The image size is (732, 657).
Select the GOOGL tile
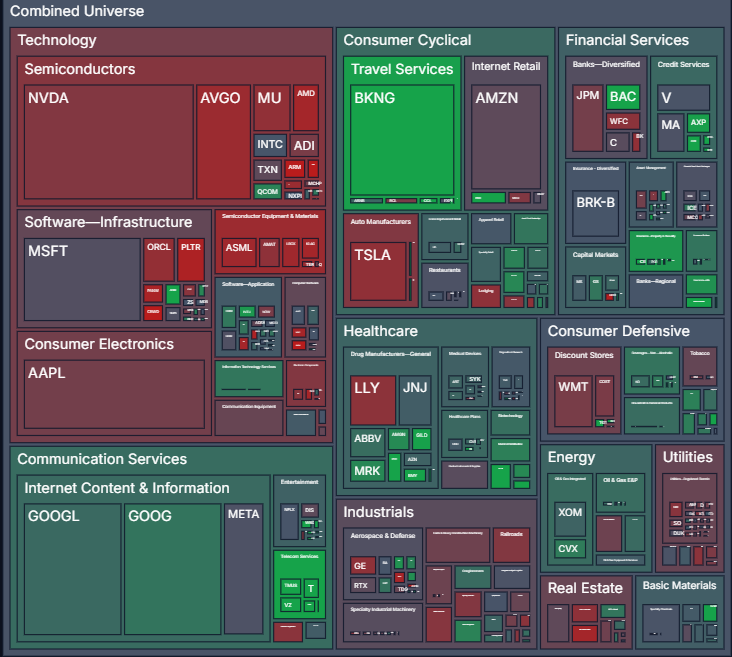pyautogui.click(x=72, y=569)
